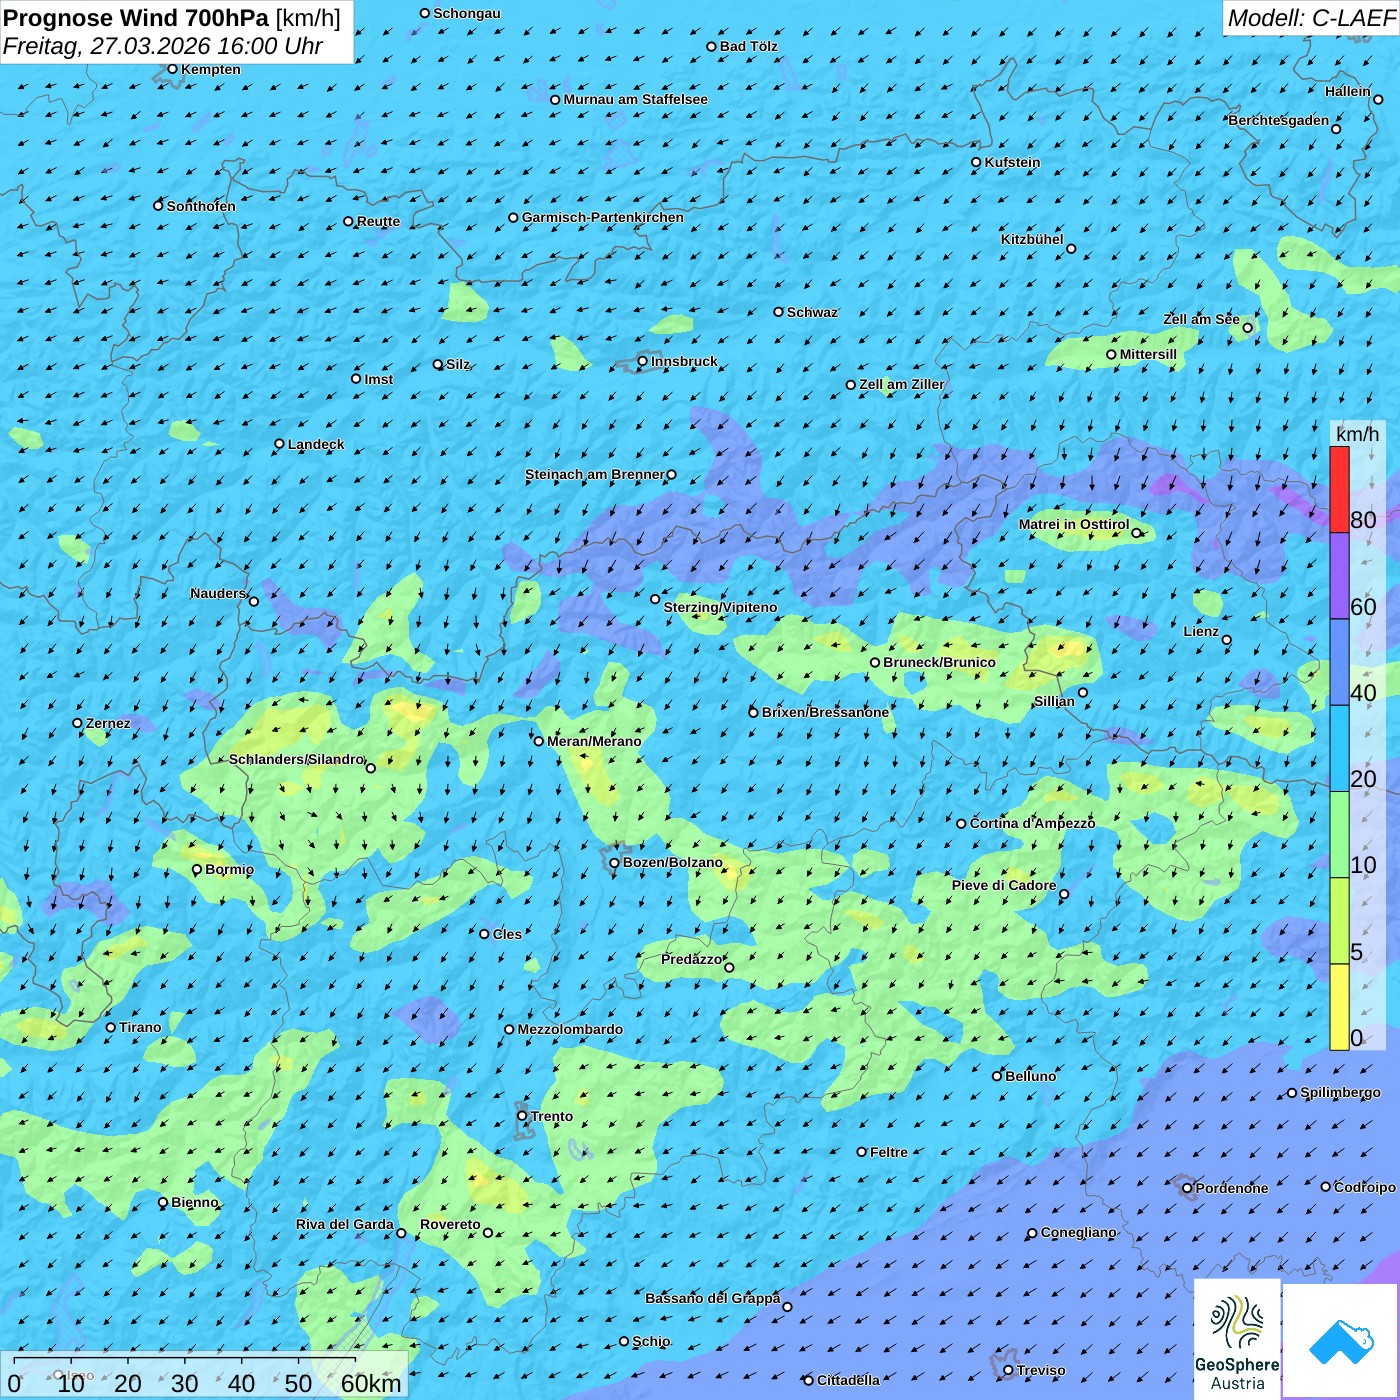
Task: Click the Cles city label
Action: 507,934
